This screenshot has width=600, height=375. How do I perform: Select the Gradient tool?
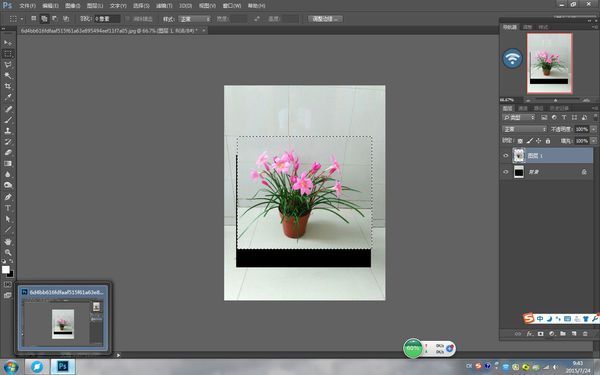click(8, 163)
